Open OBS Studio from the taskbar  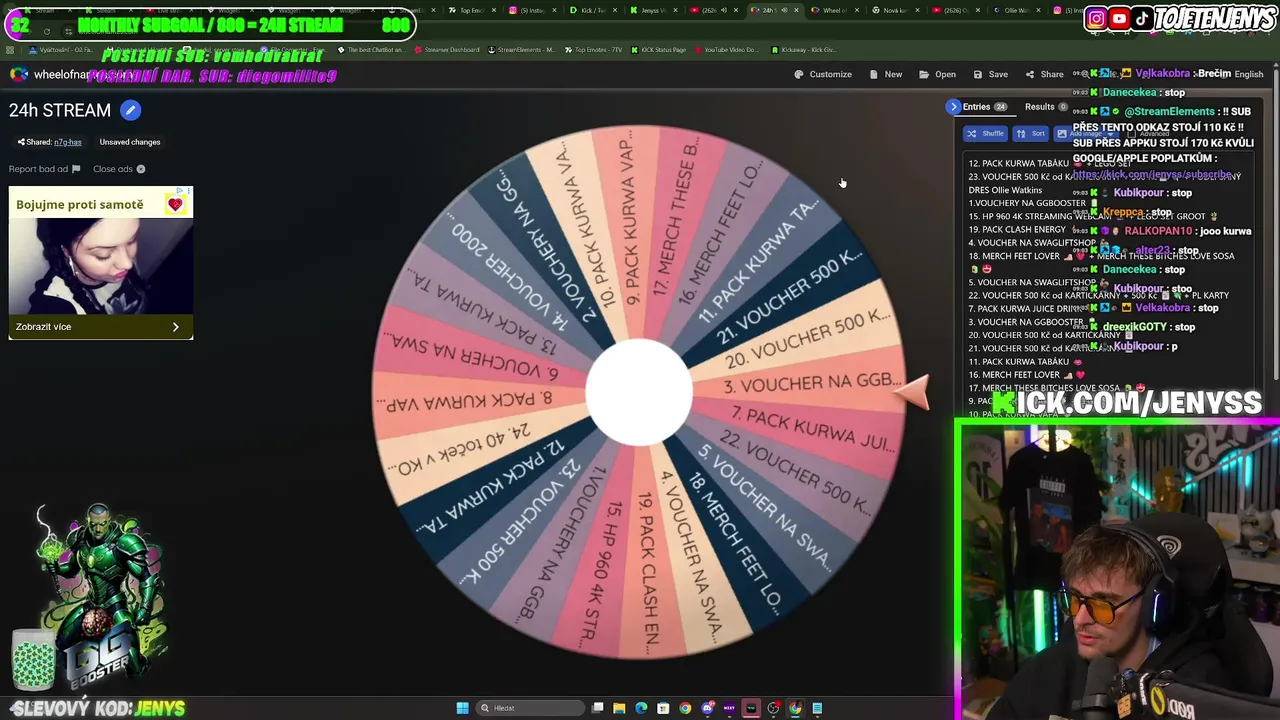pos(773,708)
